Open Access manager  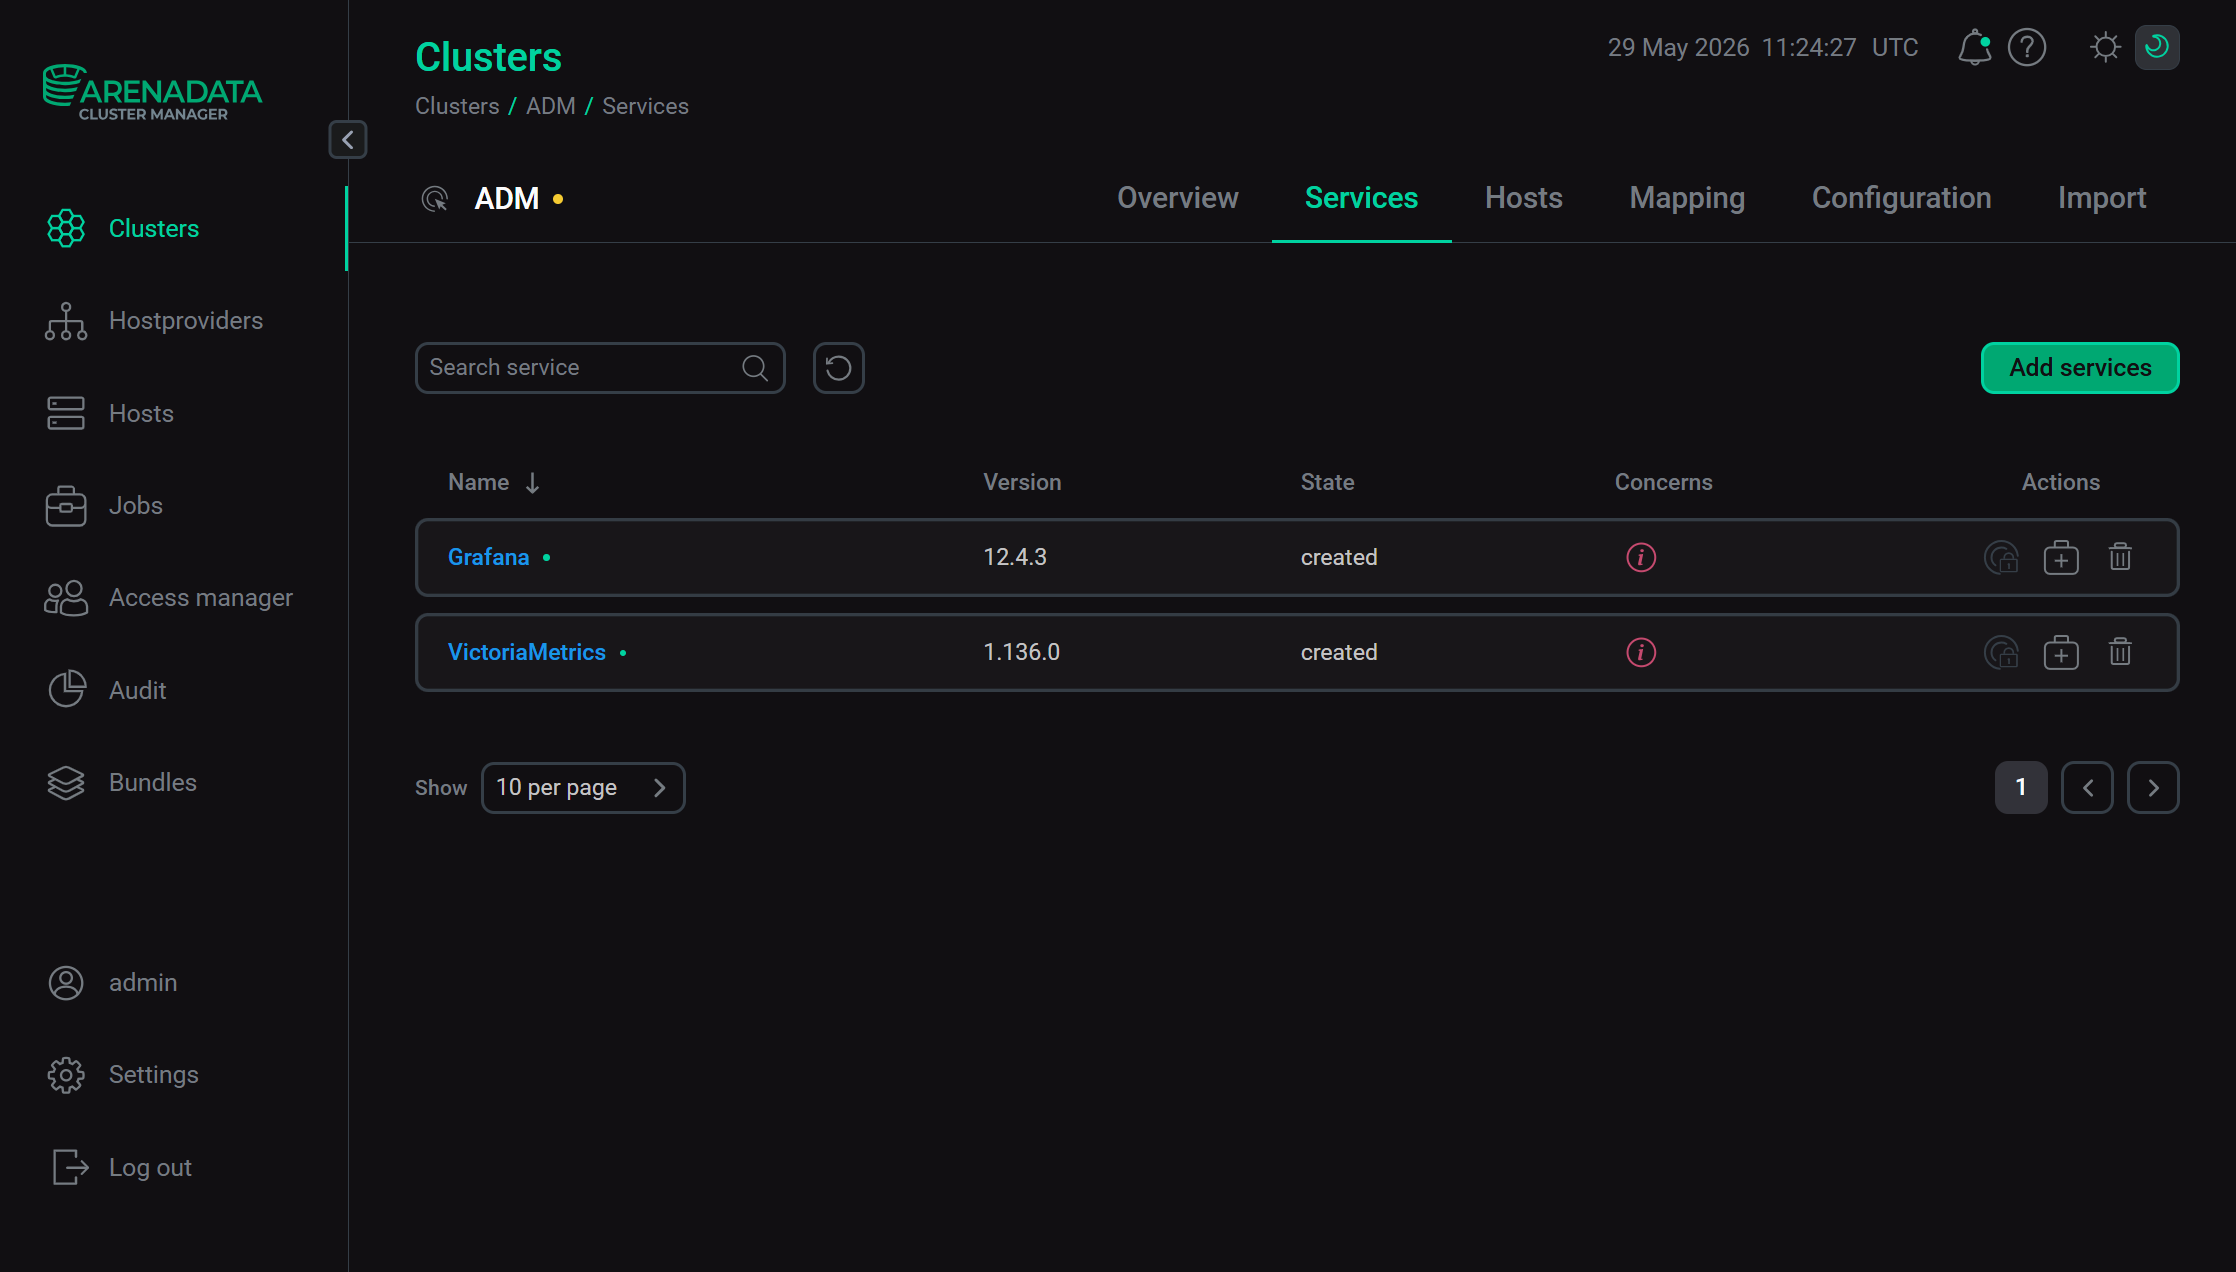168,598
